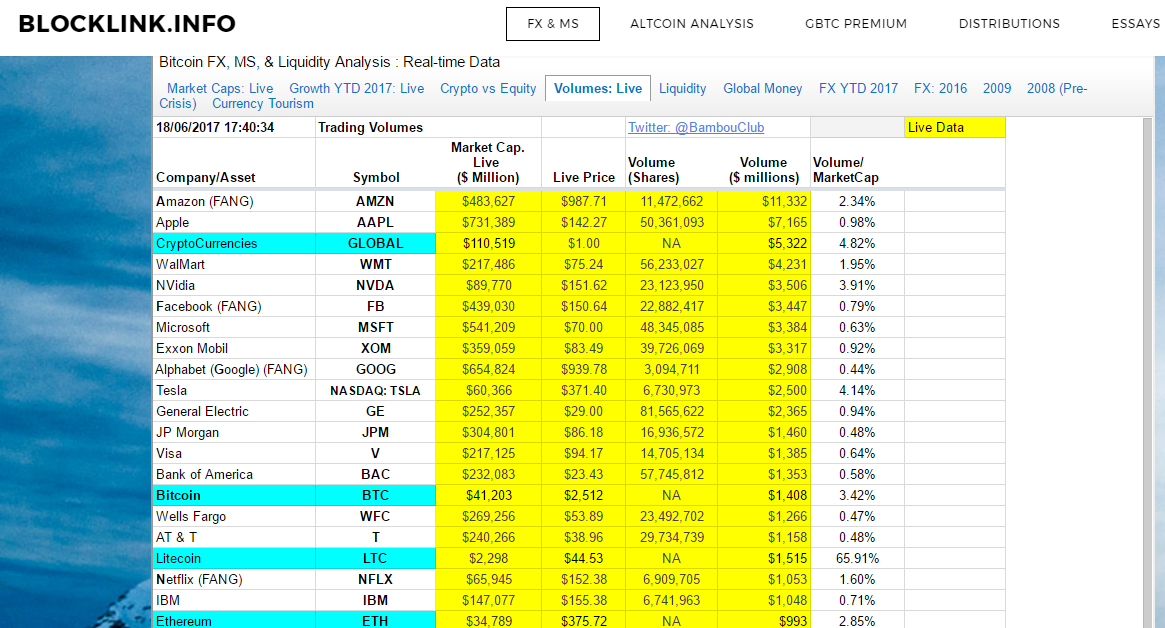Open the FX: 2016 tab
The width and height of the screenshot is (1165, 628).
point(940,88)
